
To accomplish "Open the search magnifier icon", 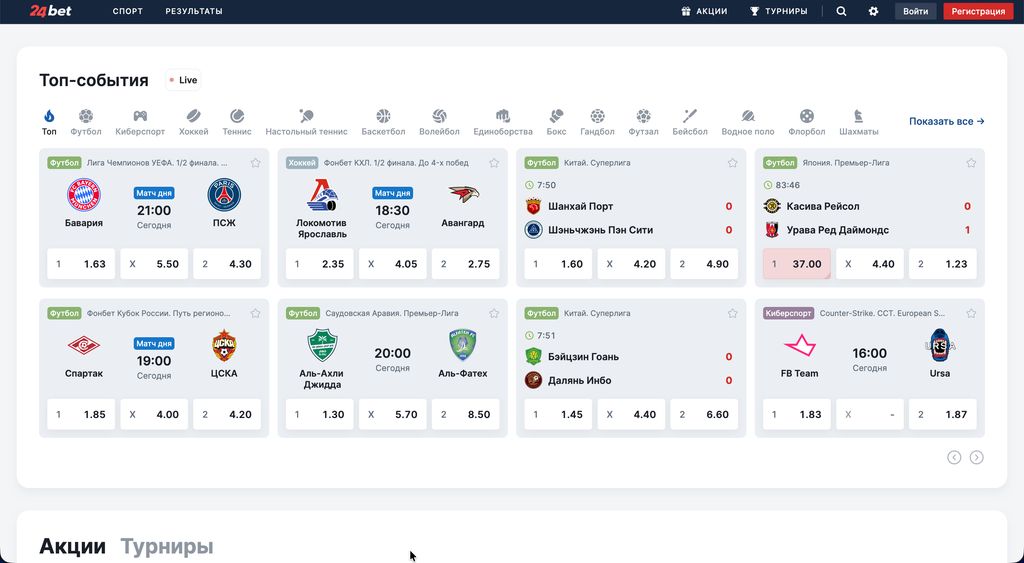I will click(841, 11).
